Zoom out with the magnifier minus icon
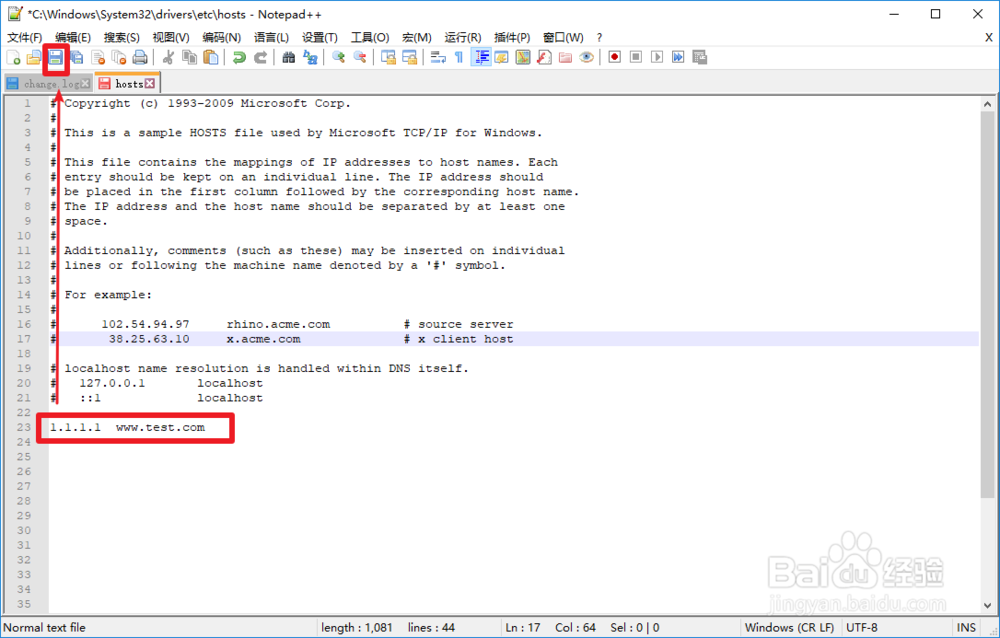This screenshot has height=638, width=1000. 360,57
